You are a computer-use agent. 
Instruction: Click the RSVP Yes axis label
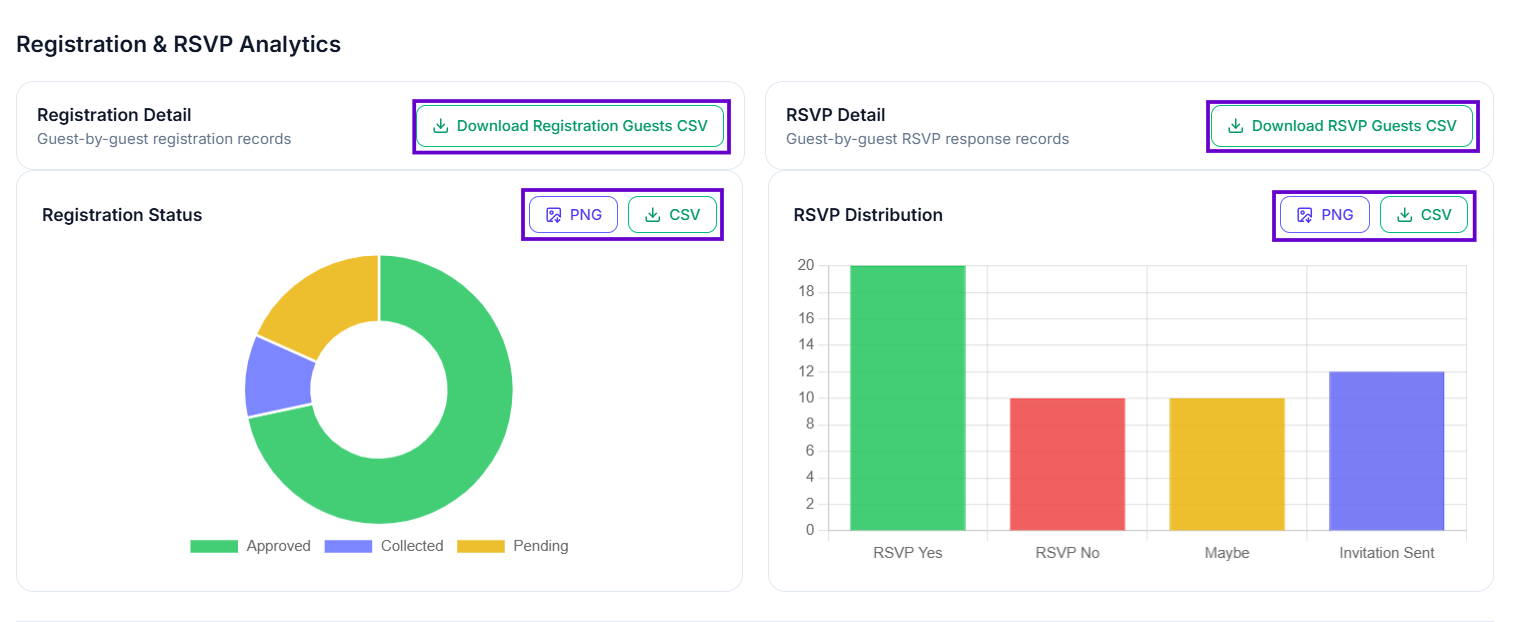tap(908, 553)
